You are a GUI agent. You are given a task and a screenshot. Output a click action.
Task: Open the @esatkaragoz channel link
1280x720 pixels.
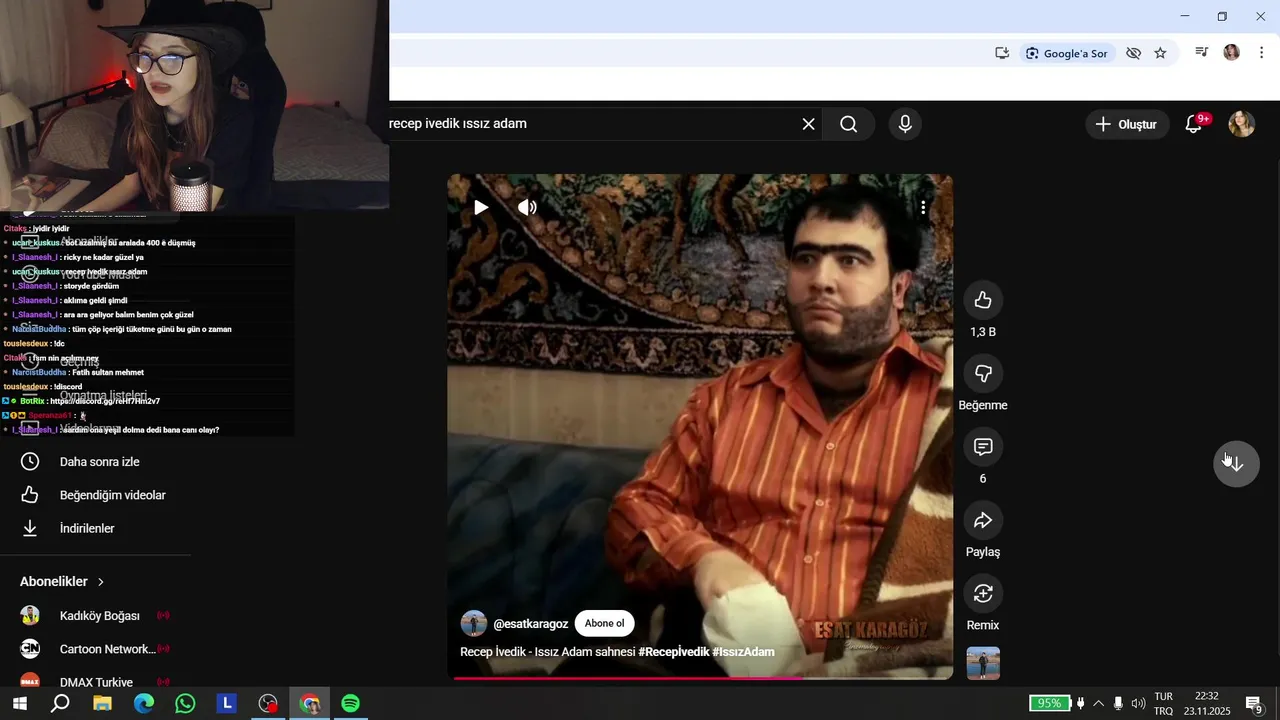tap(531, 624)
